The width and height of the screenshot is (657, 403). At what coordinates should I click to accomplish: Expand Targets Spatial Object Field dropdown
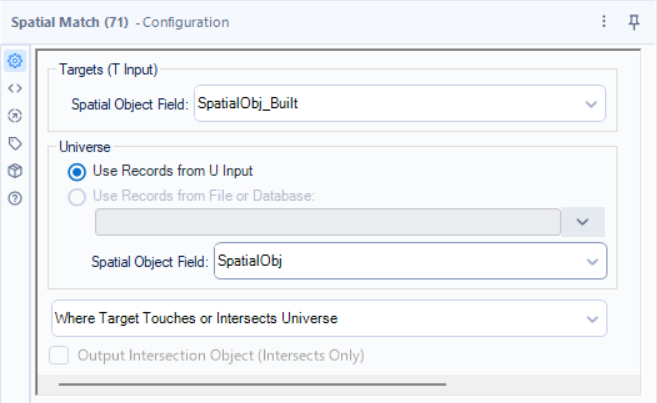point(591,103)
